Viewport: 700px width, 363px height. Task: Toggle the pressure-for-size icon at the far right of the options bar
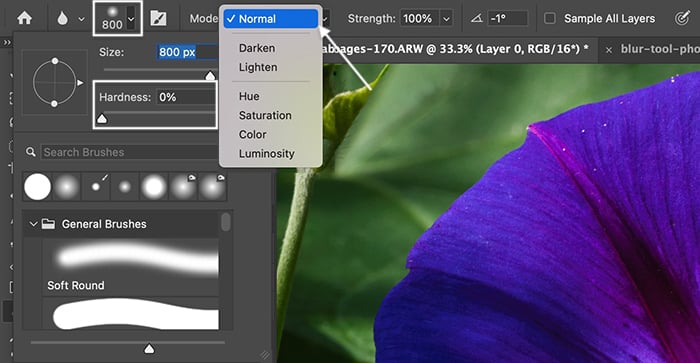click(682, 18)
